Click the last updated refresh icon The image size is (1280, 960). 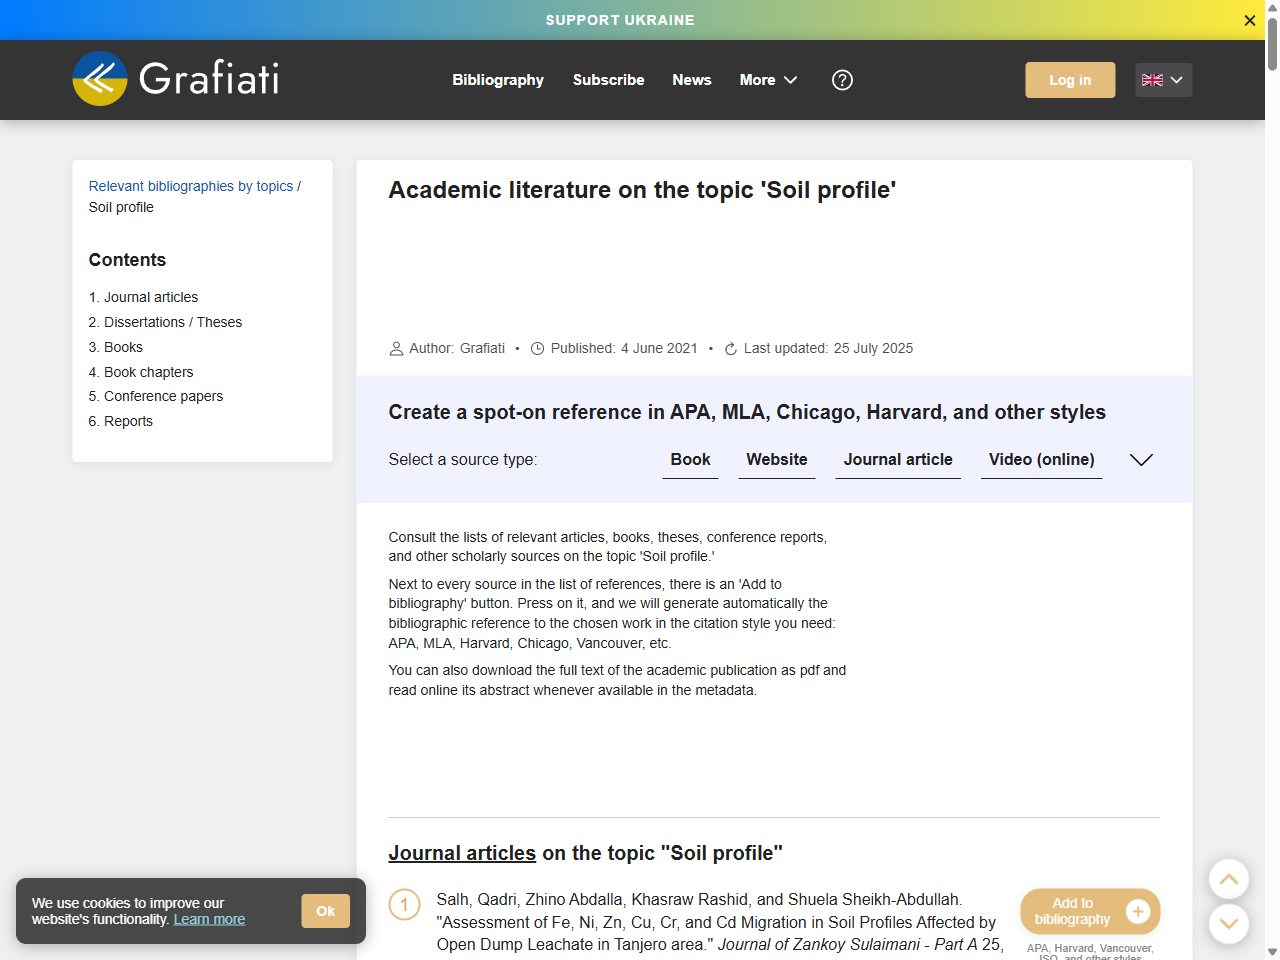click(x=730, y=348)
